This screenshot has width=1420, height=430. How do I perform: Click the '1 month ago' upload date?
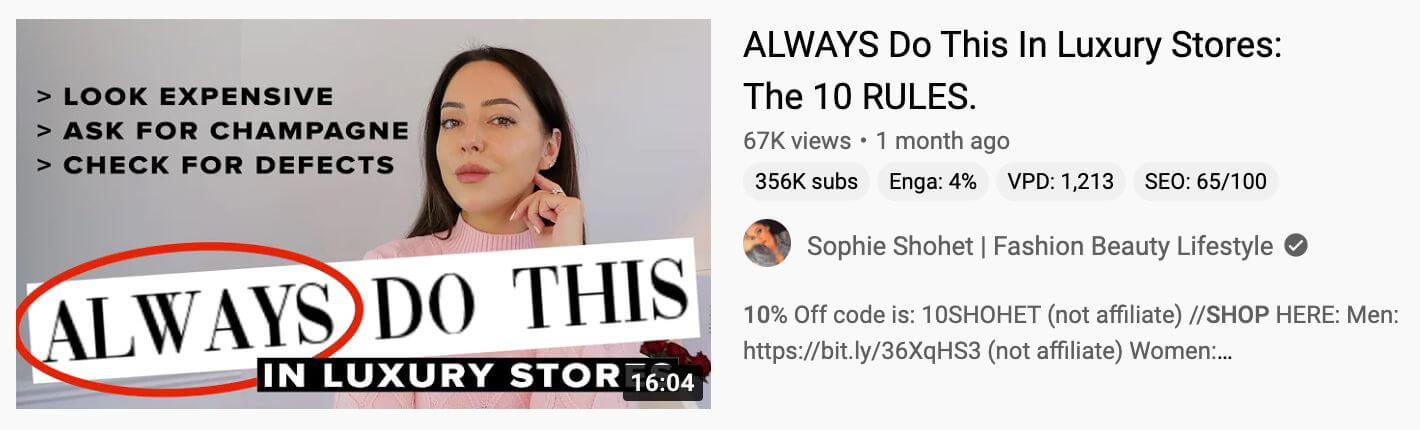tap(943, 141)
